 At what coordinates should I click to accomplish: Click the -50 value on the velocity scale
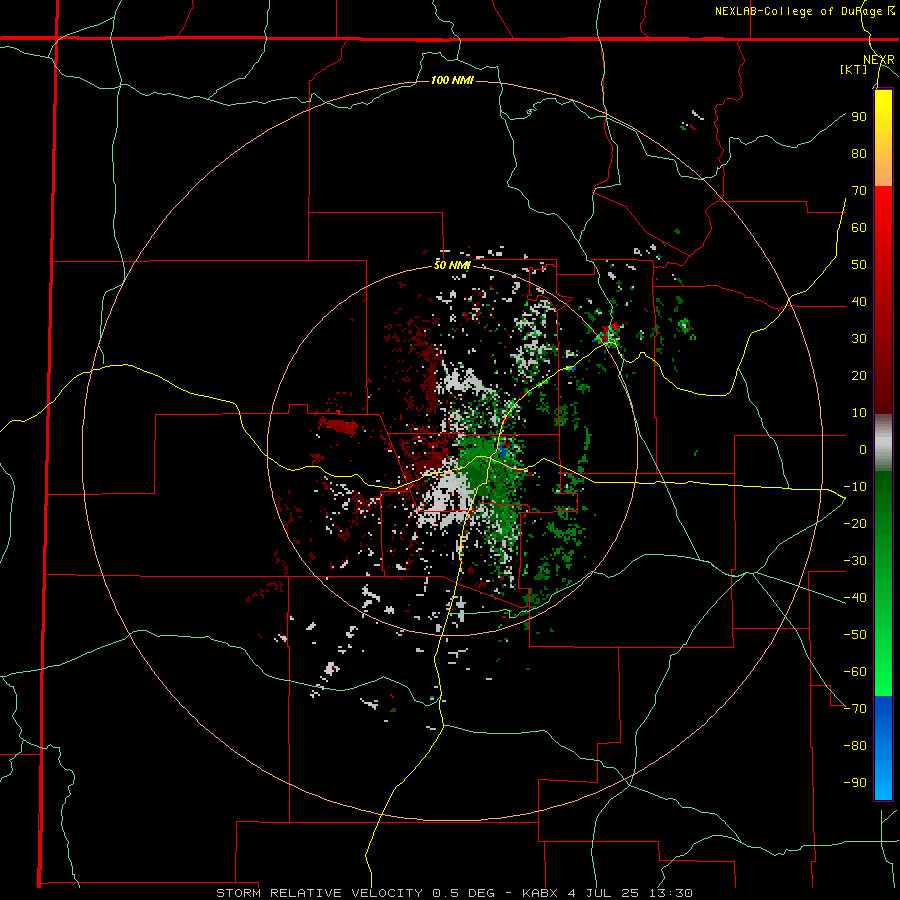point(855,634)
